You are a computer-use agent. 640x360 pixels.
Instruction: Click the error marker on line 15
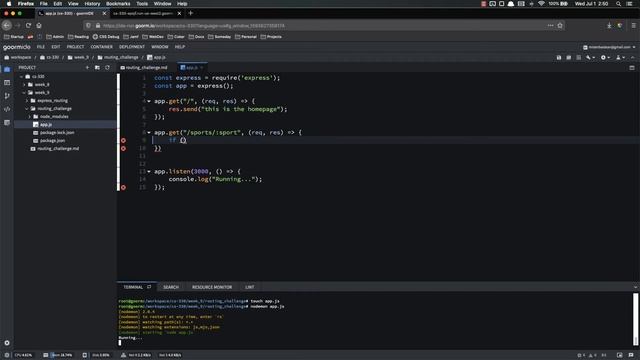pos(123,187)
